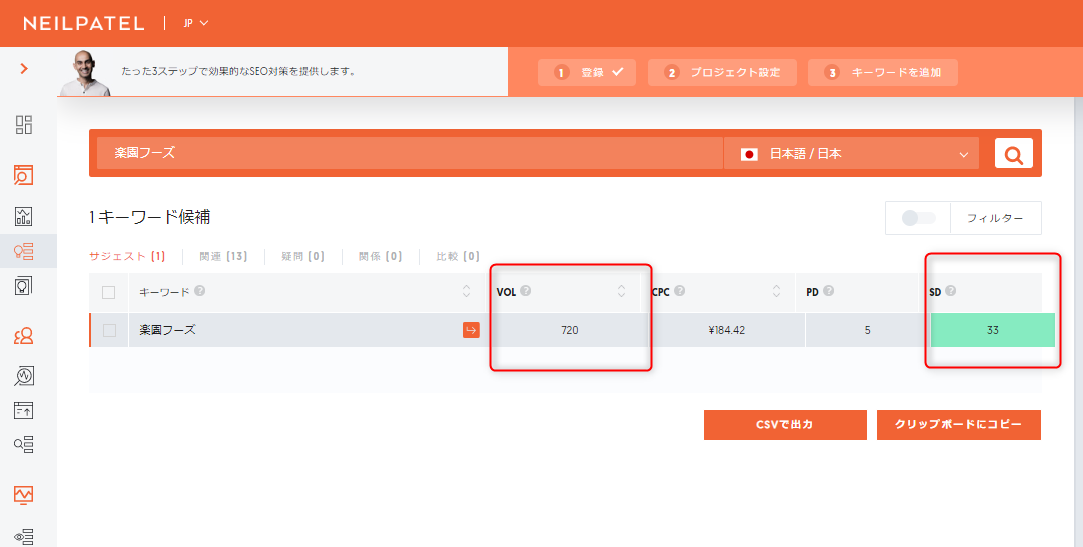The height and width of the screenshot is (547, 1083).
Task: Click the VOL value 720
Action: click(570, 330)
